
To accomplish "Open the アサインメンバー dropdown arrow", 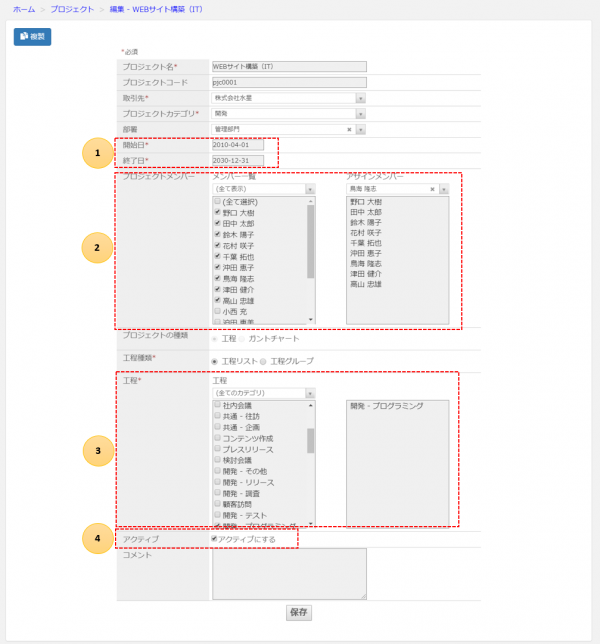I will (x=444, y=189).
